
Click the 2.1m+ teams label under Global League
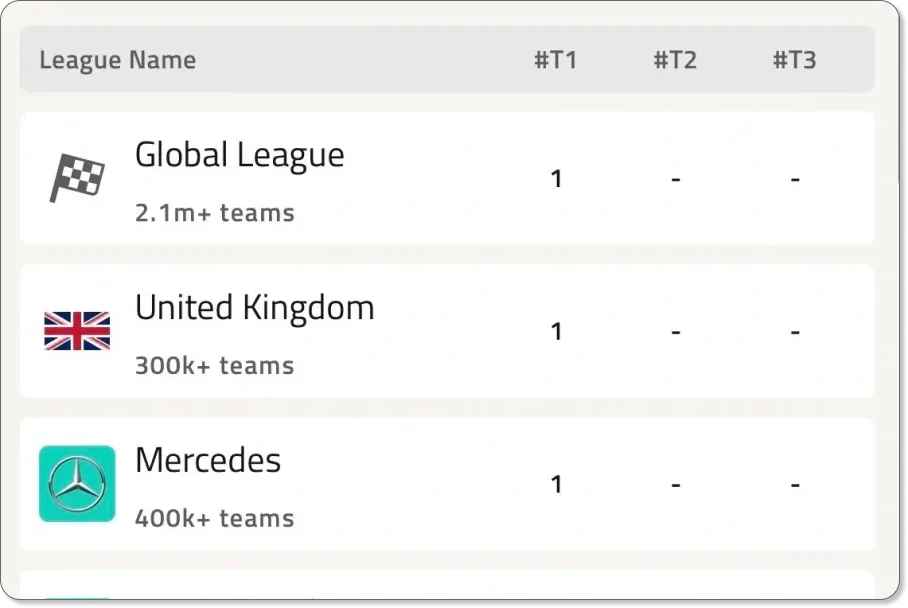[x=214, y=212]
